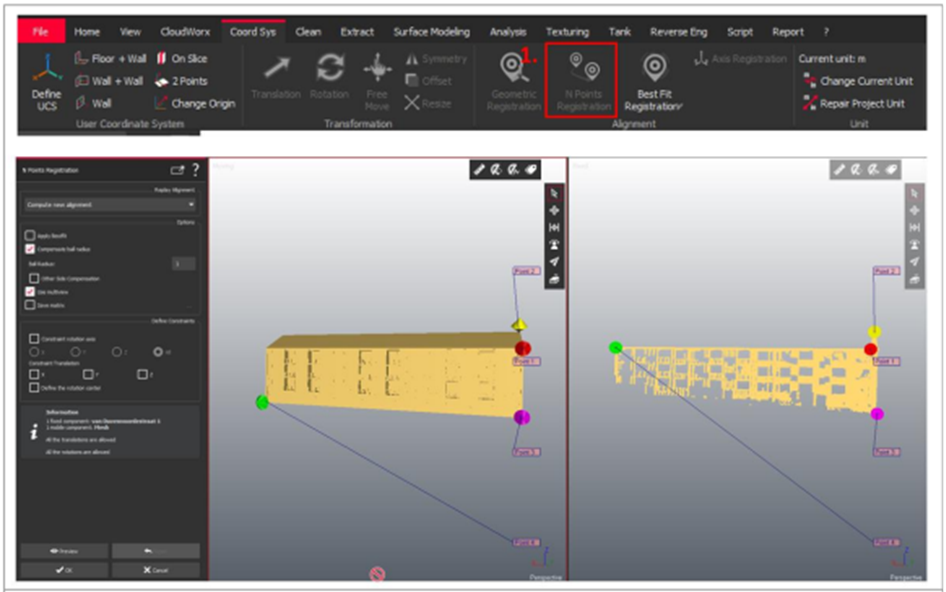The width and height of the screenshot is (946, 592).
Task: Click the Offset transformation tool
Action: (428, 81)
